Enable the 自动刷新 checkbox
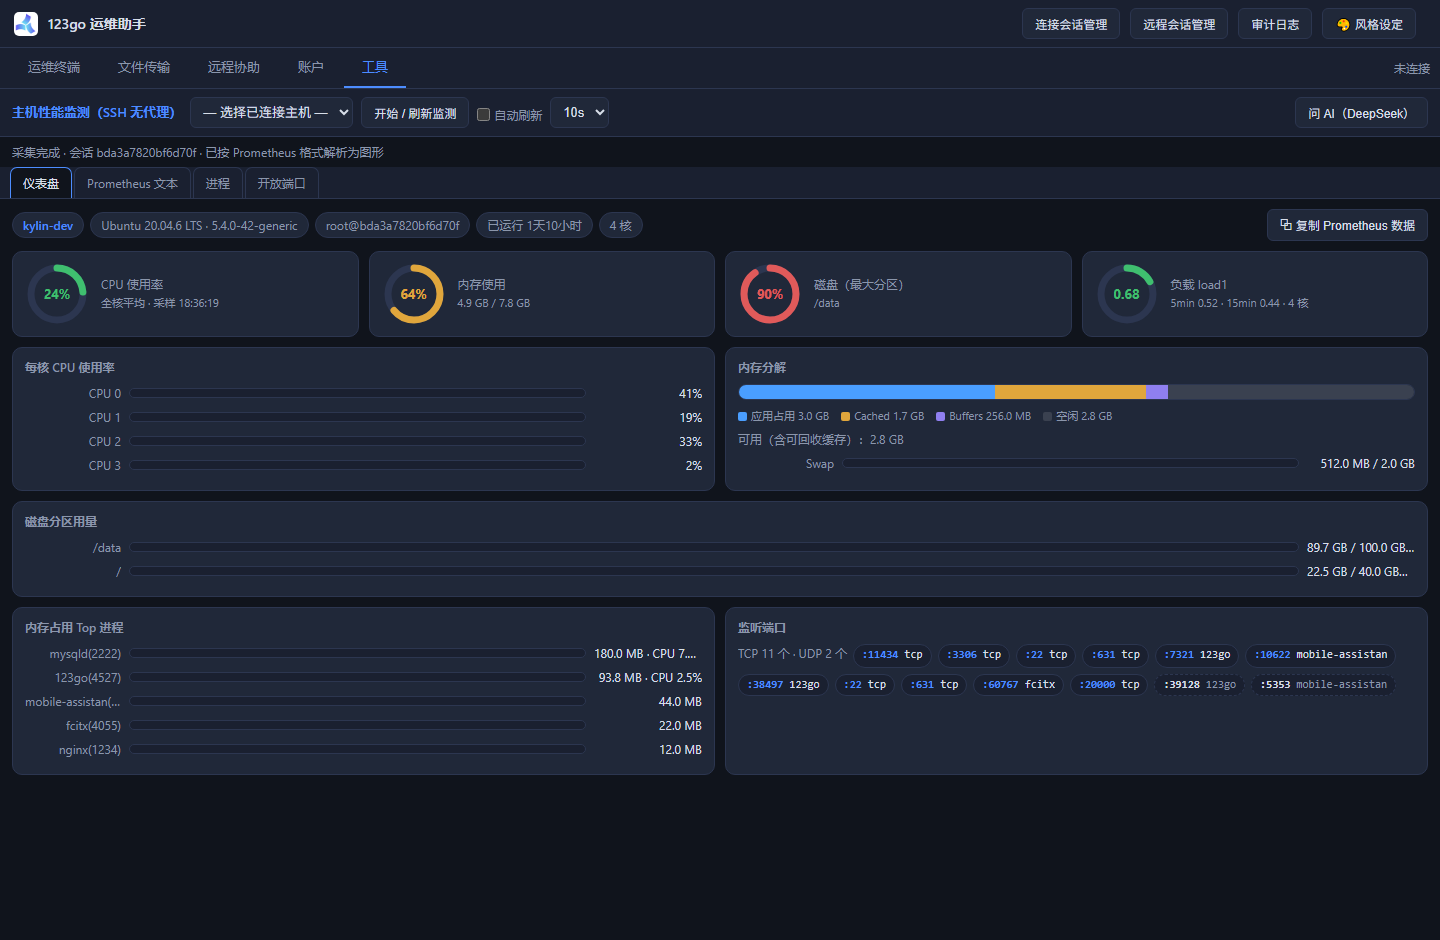 484,115
